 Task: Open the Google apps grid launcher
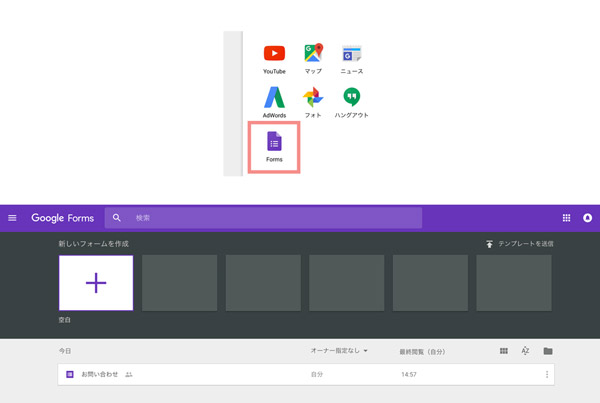point(567,218)
